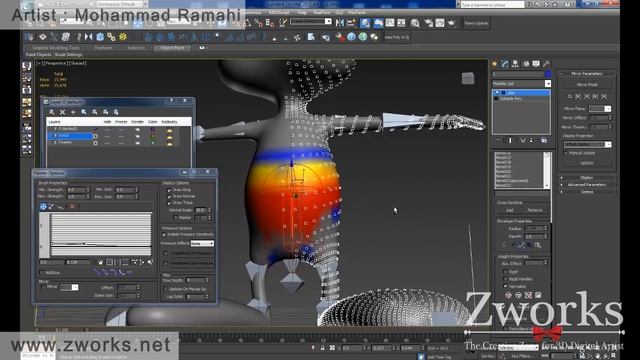The image size is (640, 360).
Task: Toggle the Draw Trace checkbox
Action: click(169, 203)
